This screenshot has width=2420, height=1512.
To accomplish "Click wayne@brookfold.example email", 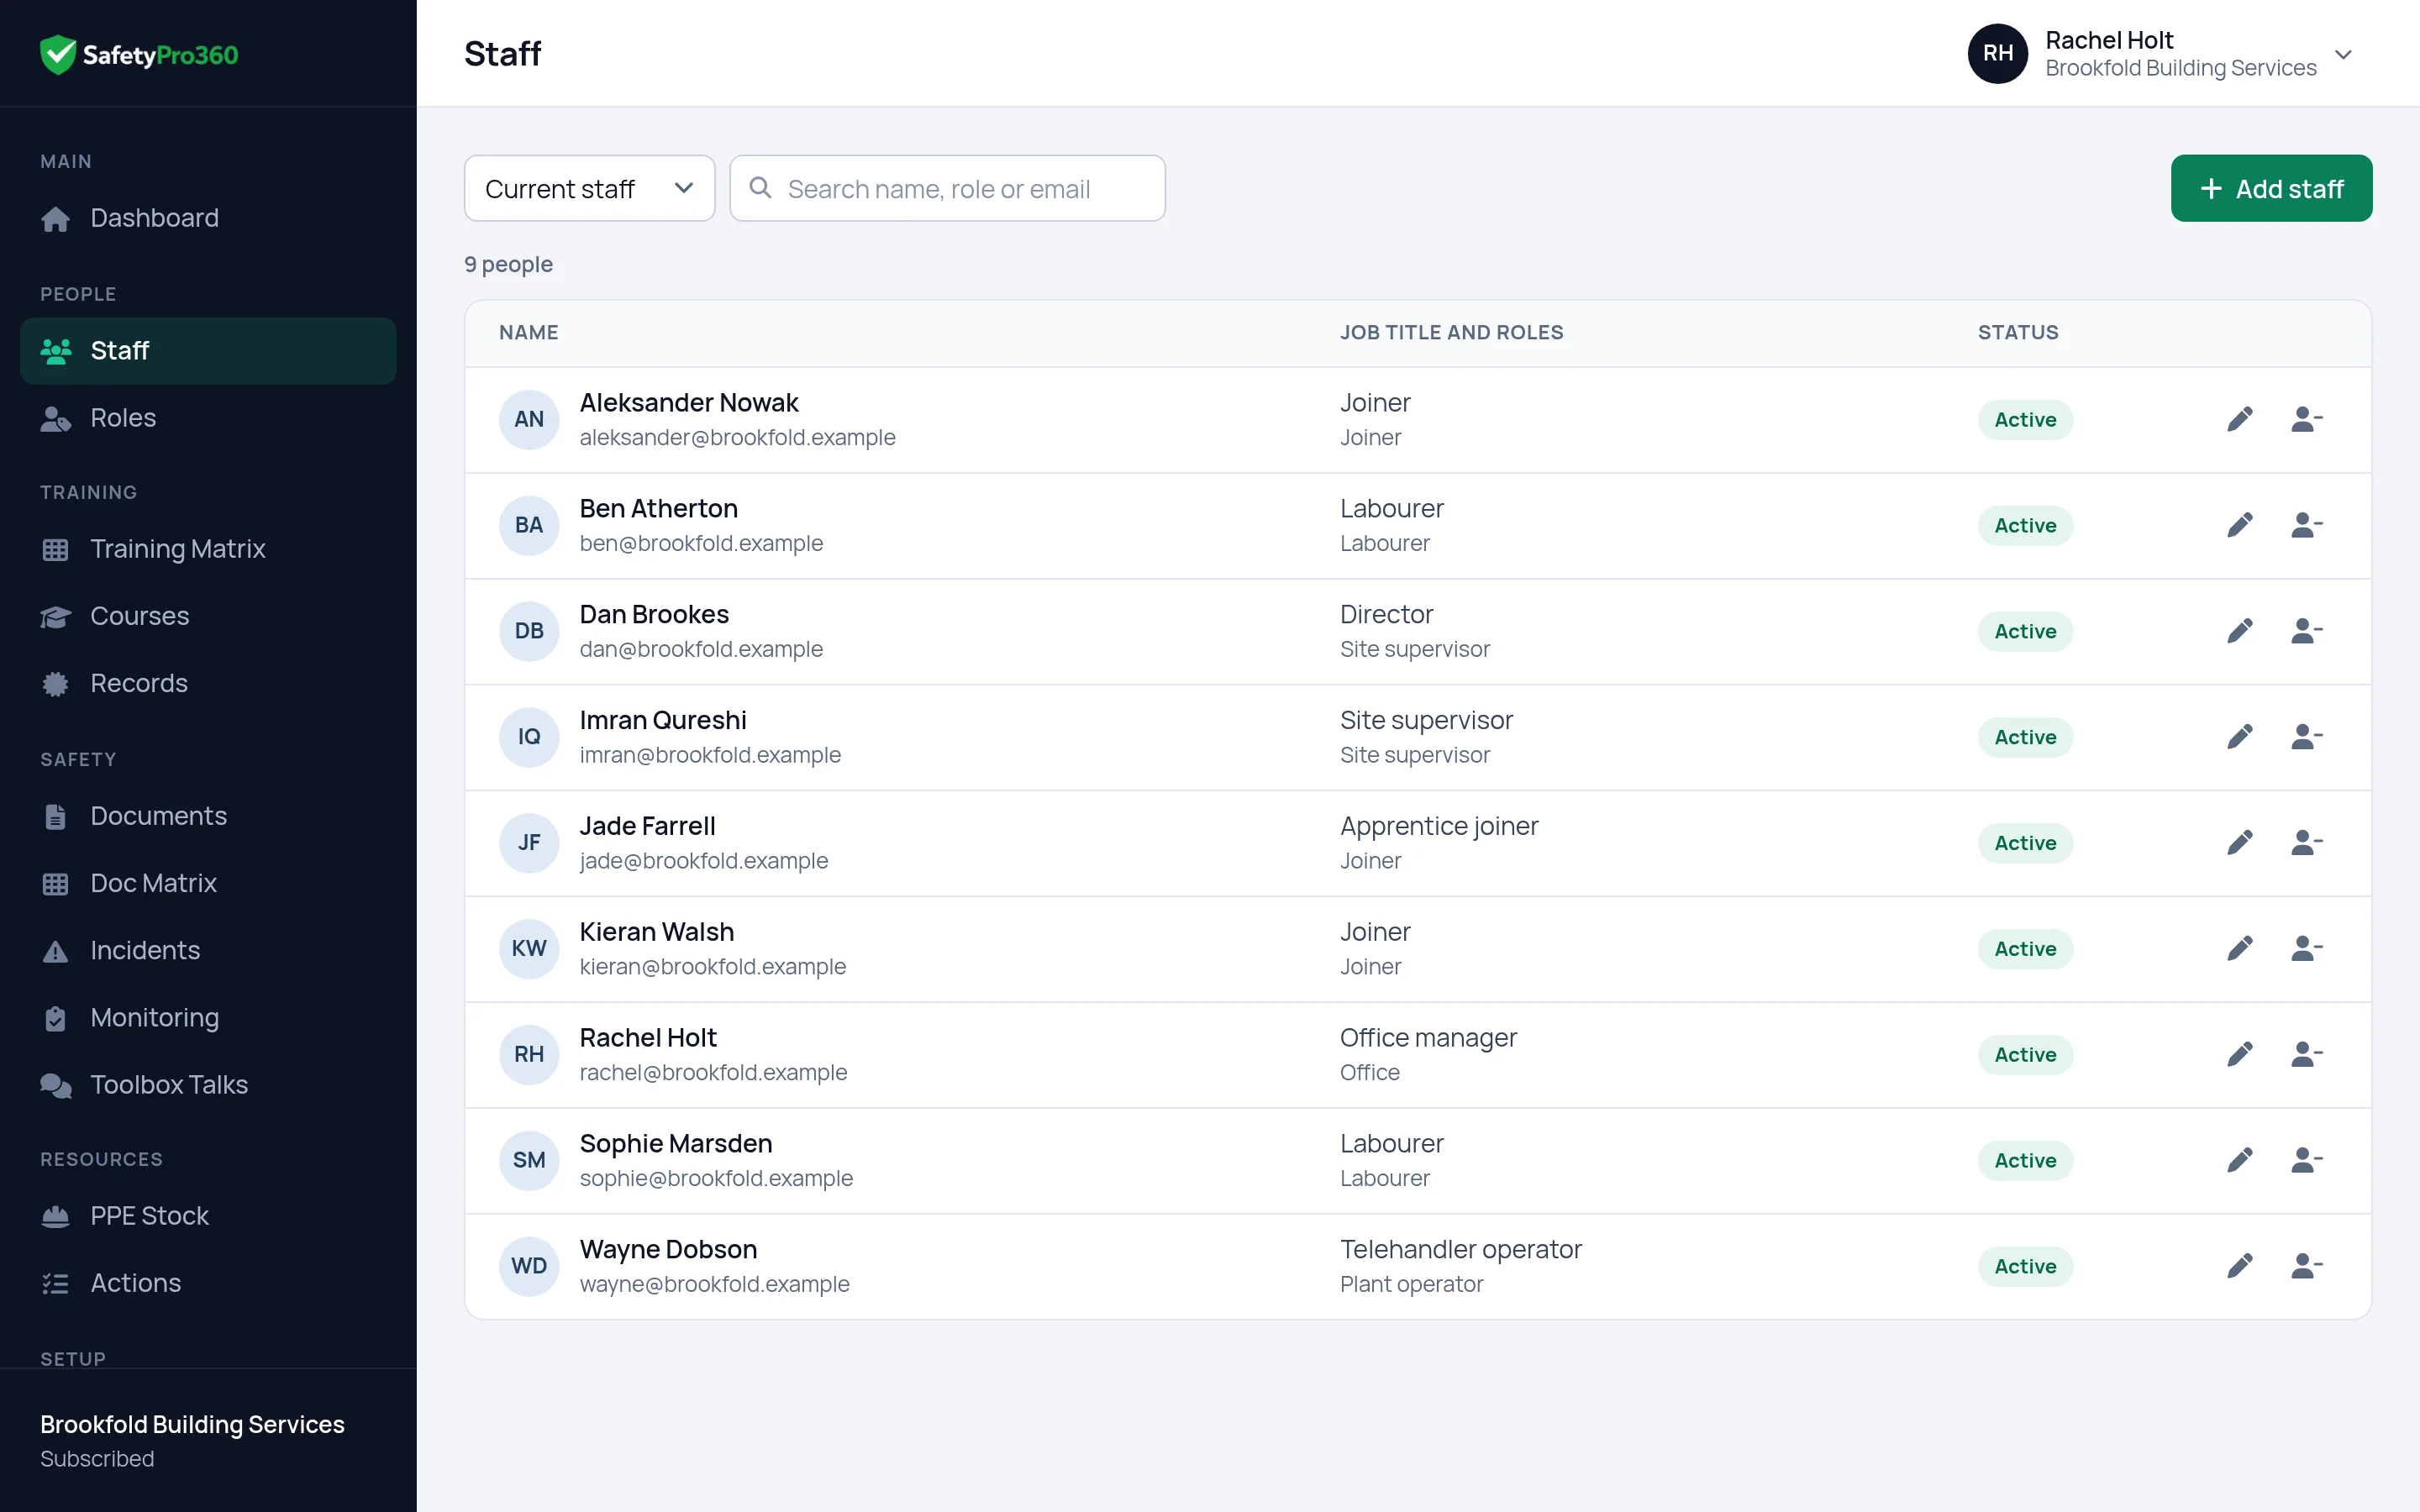I will pos(714,1284).
